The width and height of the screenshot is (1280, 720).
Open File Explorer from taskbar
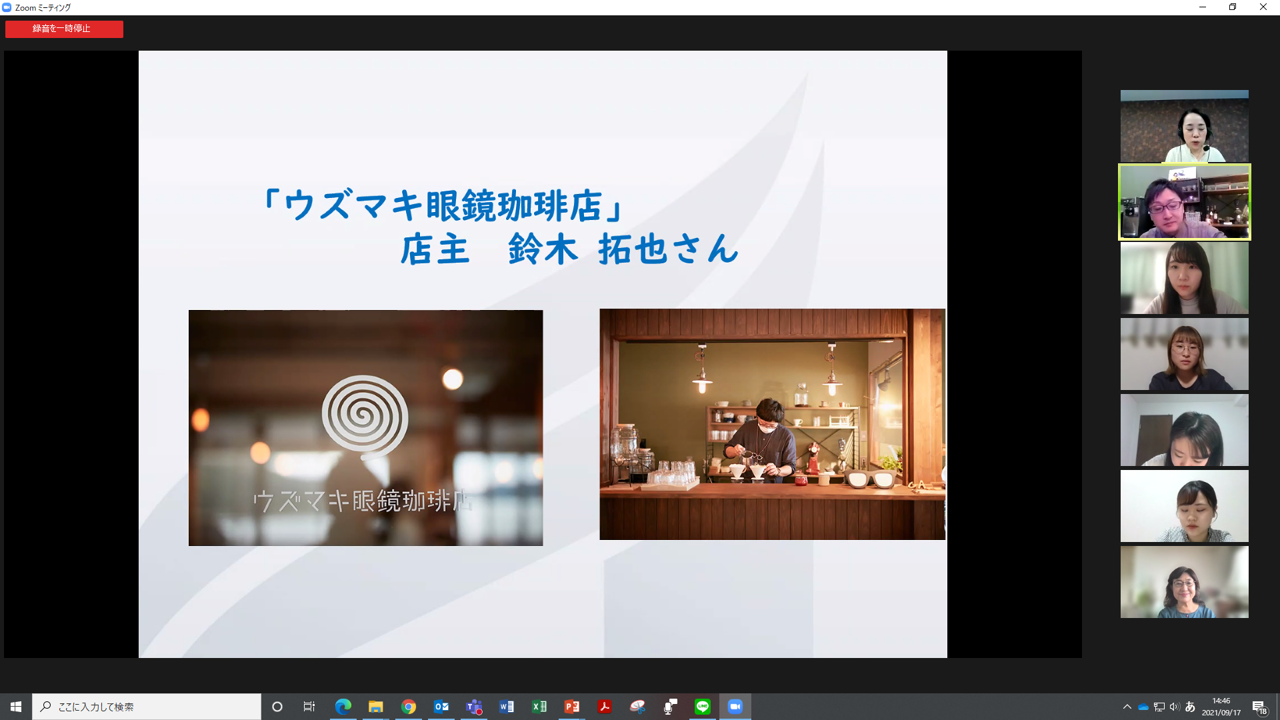click(376, 706)
